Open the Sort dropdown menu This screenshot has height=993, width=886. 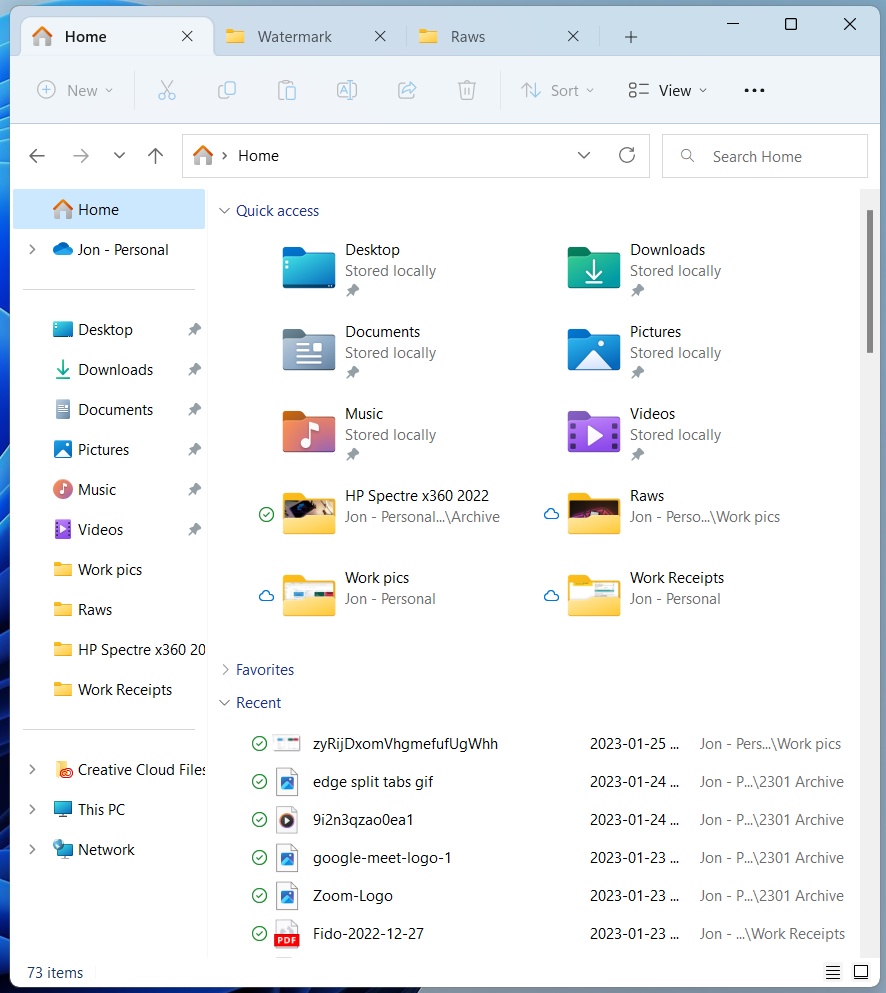click(x=557, y=90)
